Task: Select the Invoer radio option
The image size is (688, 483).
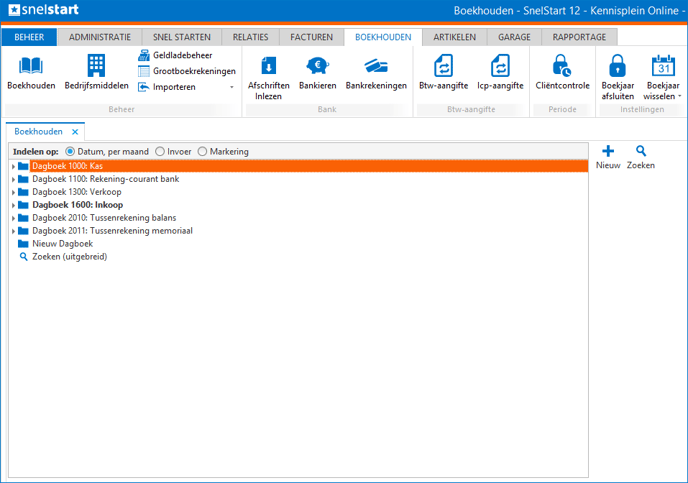Action: pyautogui.click(x=160, y=152)
